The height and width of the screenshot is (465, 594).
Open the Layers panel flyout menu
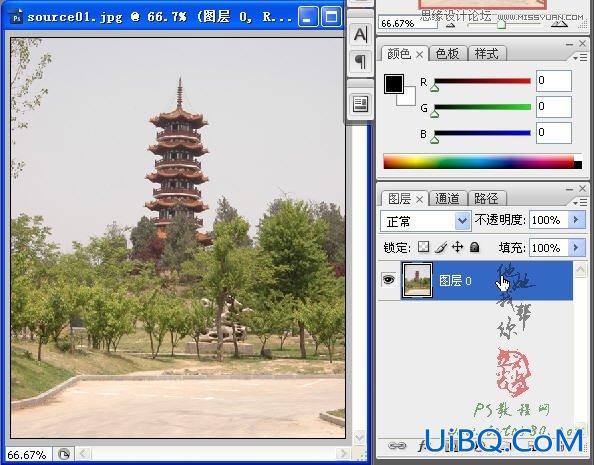coord(580,203)
